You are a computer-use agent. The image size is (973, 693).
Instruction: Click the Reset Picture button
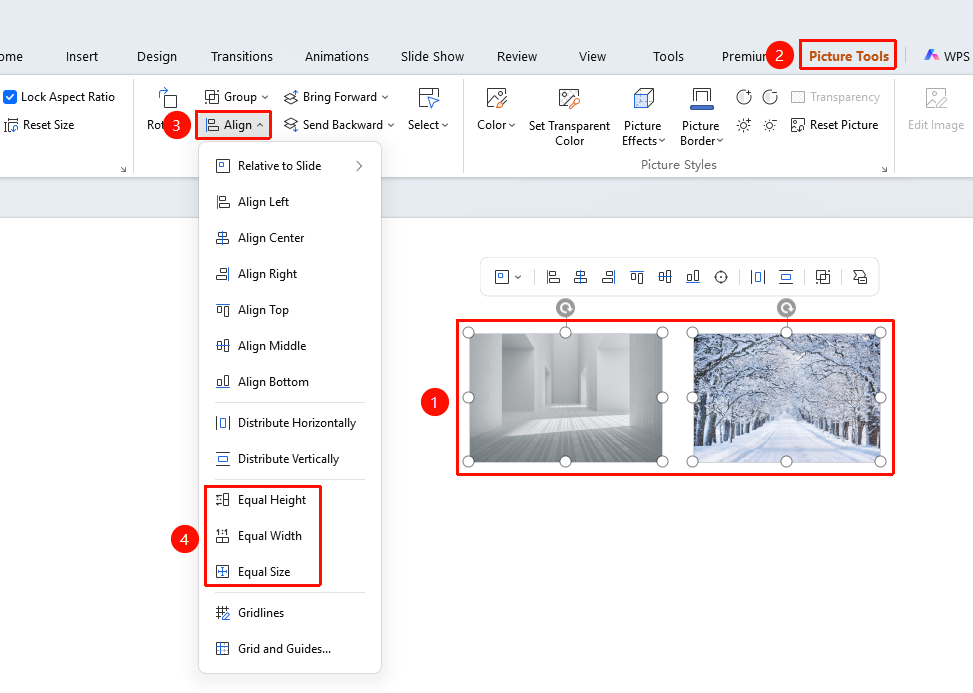pyautogui.click(x=835, y=125)
